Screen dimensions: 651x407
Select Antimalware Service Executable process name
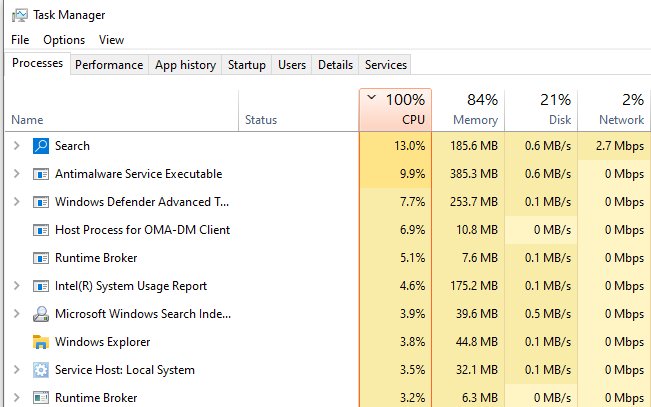coord(139,174)
